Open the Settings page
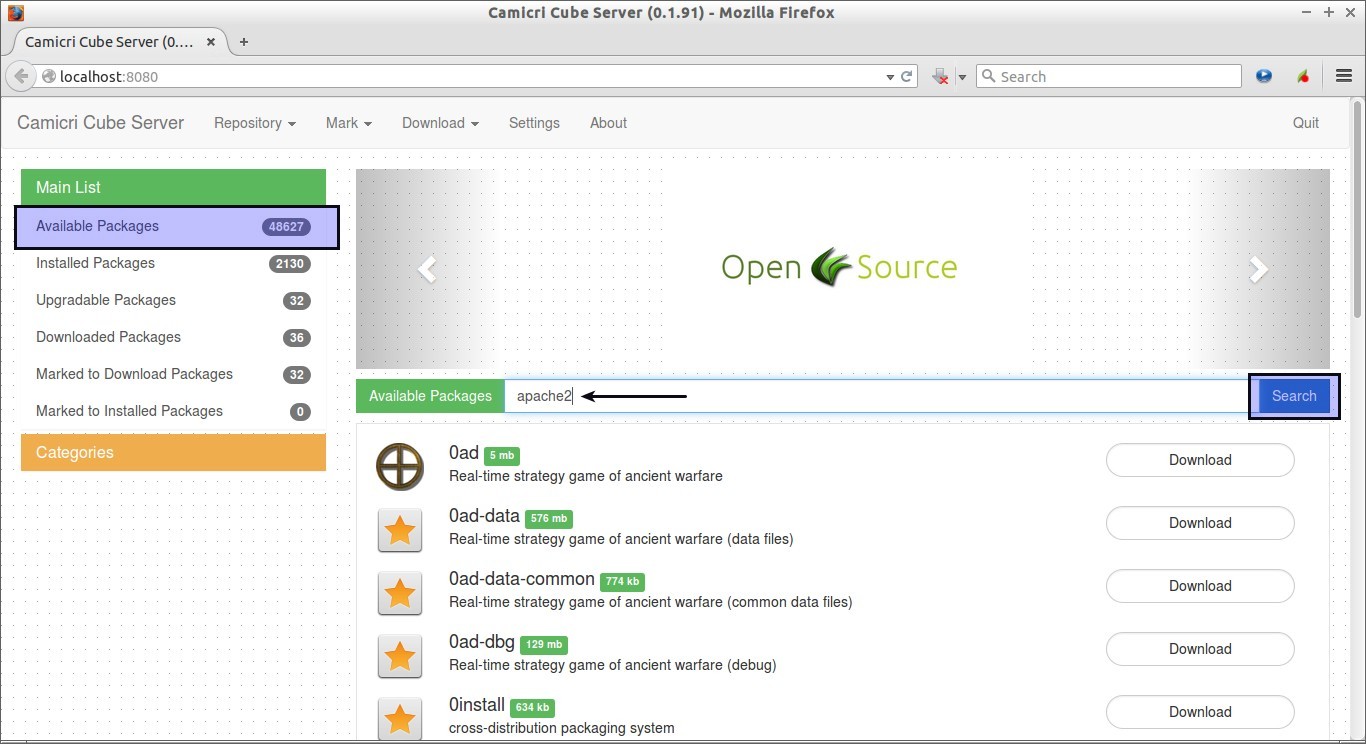Screen dimensions: 1366x744 (x=534, y=123)
